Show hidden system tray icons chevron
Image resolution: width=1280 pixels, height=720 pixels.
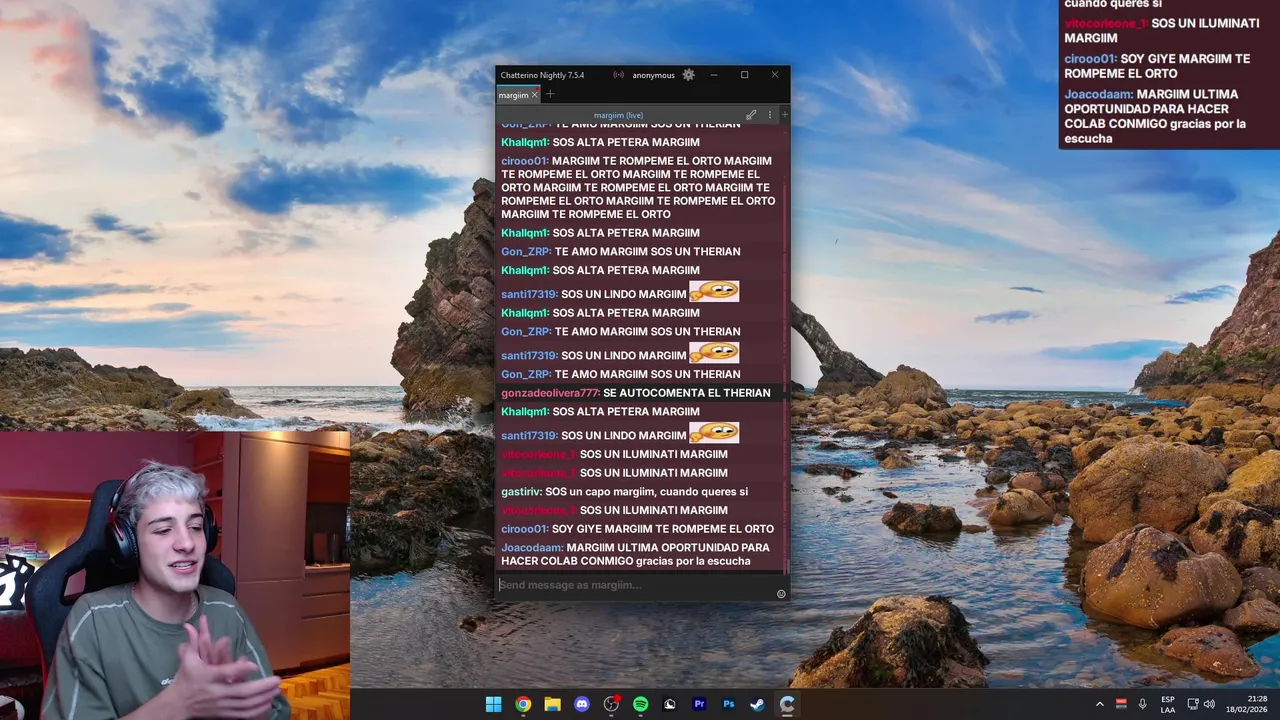pos(1100,704)
